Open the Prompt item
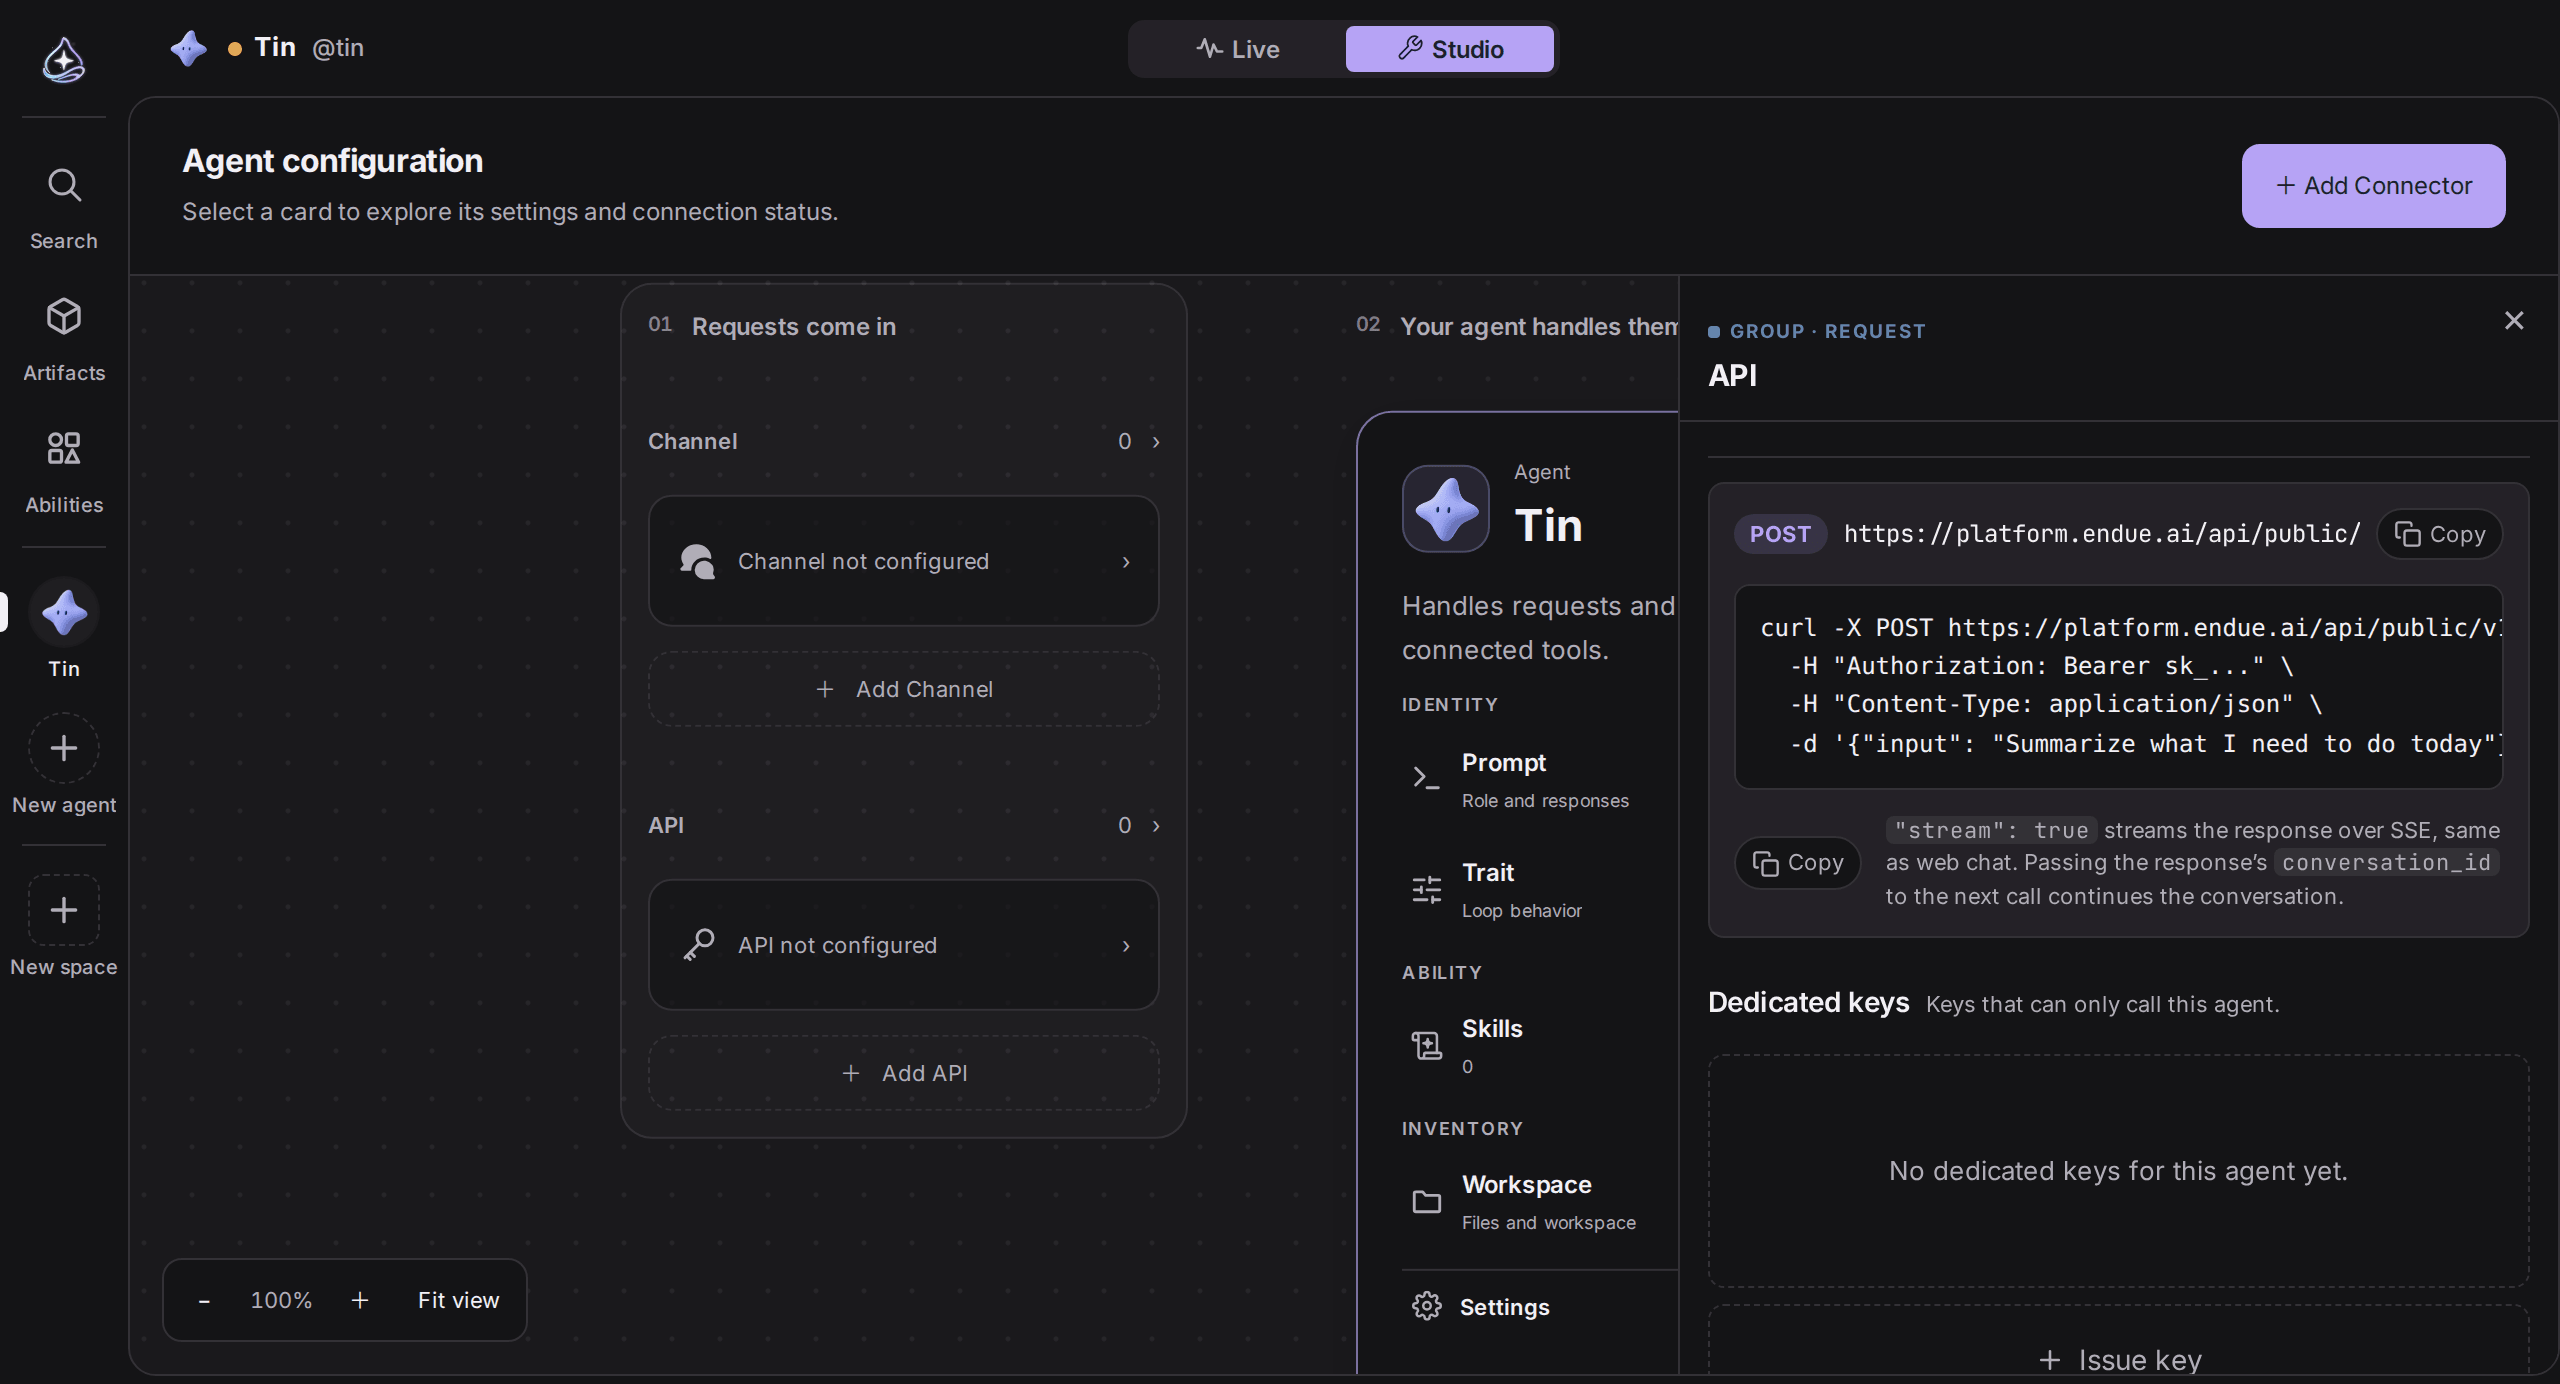This screenshot has height=1384, width=2560. point(1540,779)
